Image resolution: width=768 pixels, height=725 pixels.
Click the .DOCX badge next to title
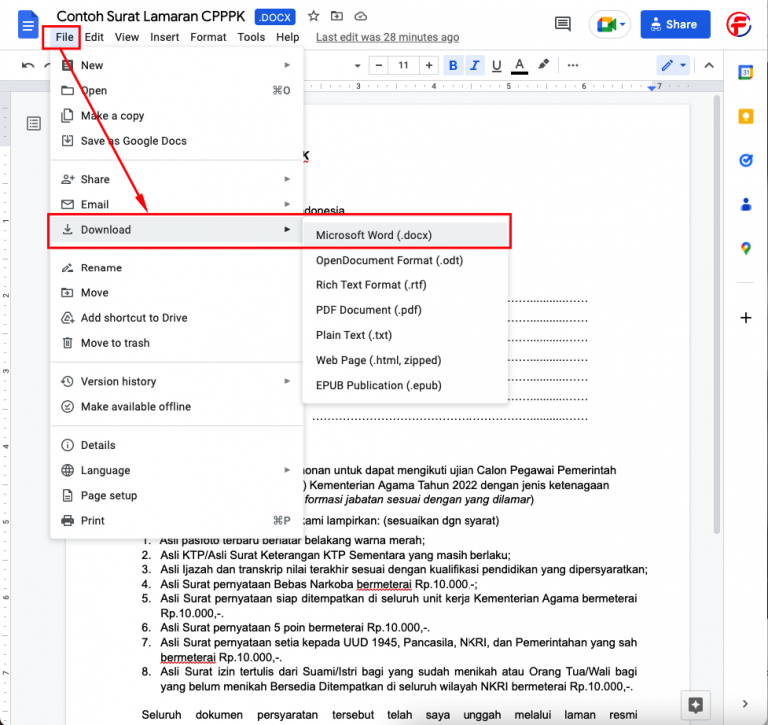[x=275, y=17]
